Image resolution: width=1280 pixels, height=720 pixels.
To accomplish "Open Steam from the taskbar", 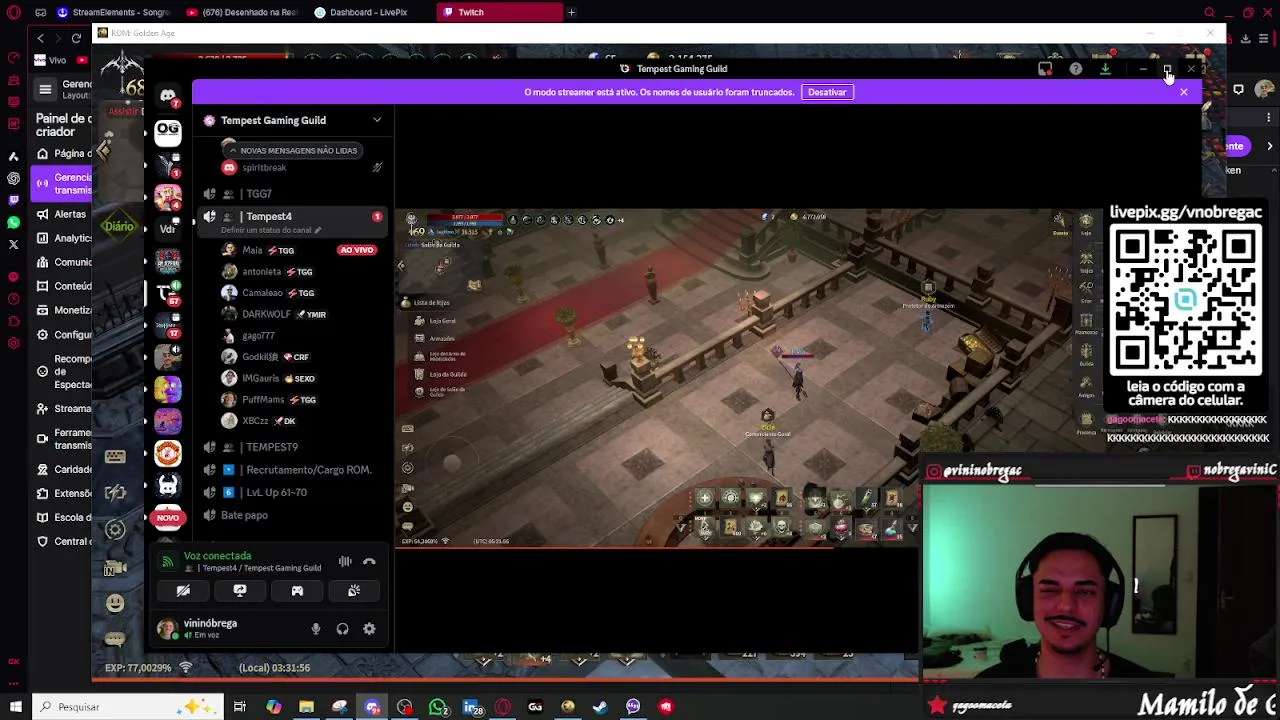I will (x=600, y=707).
